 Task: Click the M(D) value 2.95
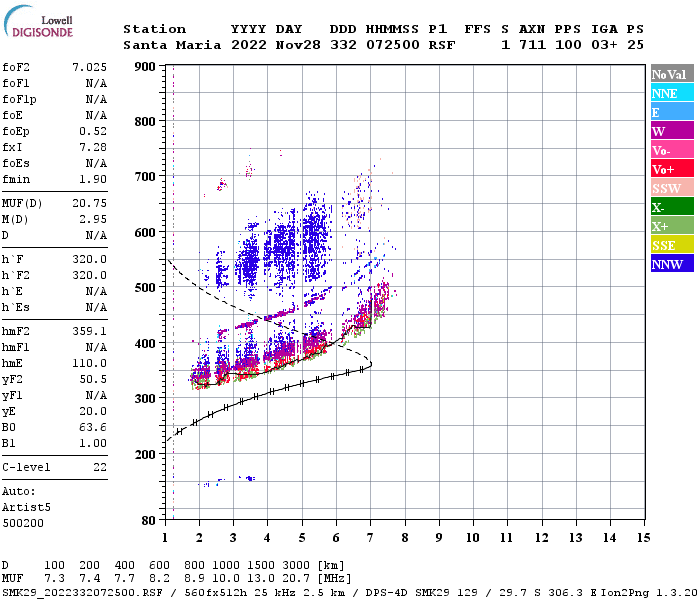pyautogui.click(x=93, y=220)
